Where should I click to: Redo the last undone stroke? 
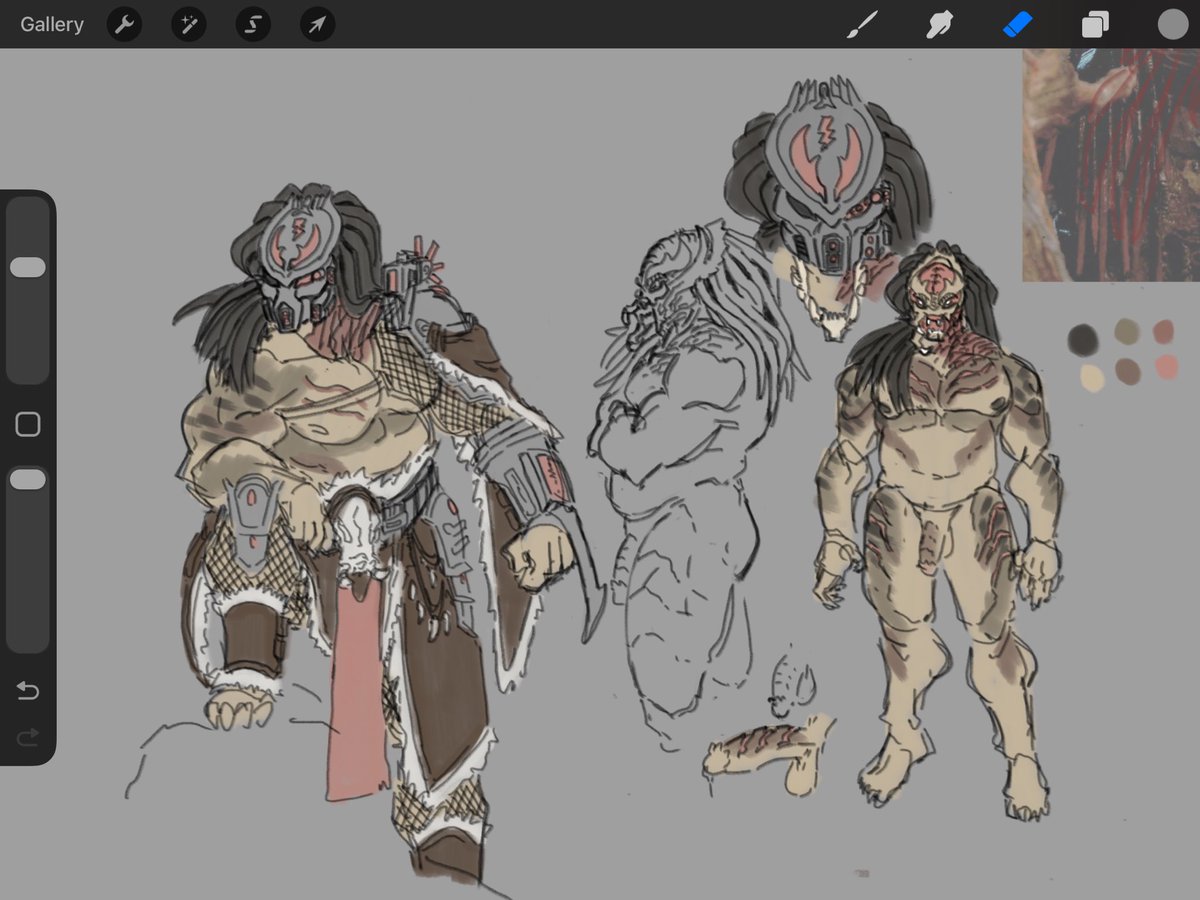(x=28, y=738)
